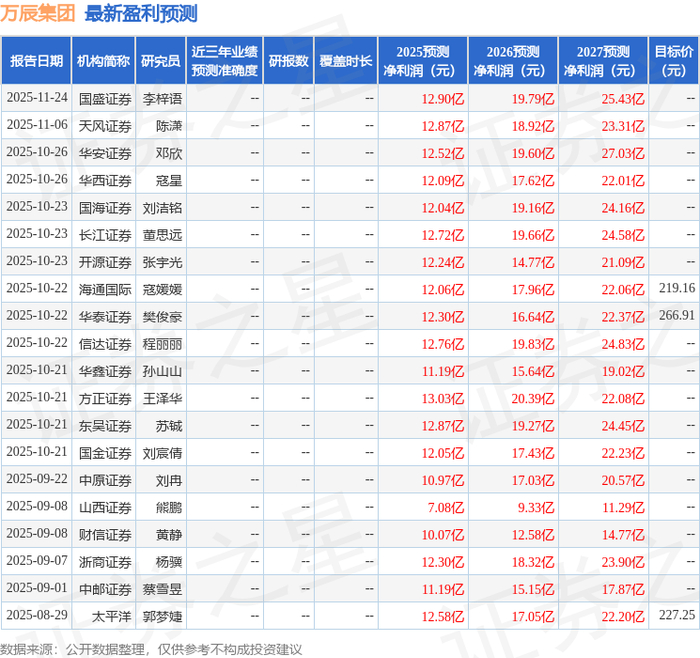
Task: Click the 信达证券 institution cell
Action: coord(105,344)
